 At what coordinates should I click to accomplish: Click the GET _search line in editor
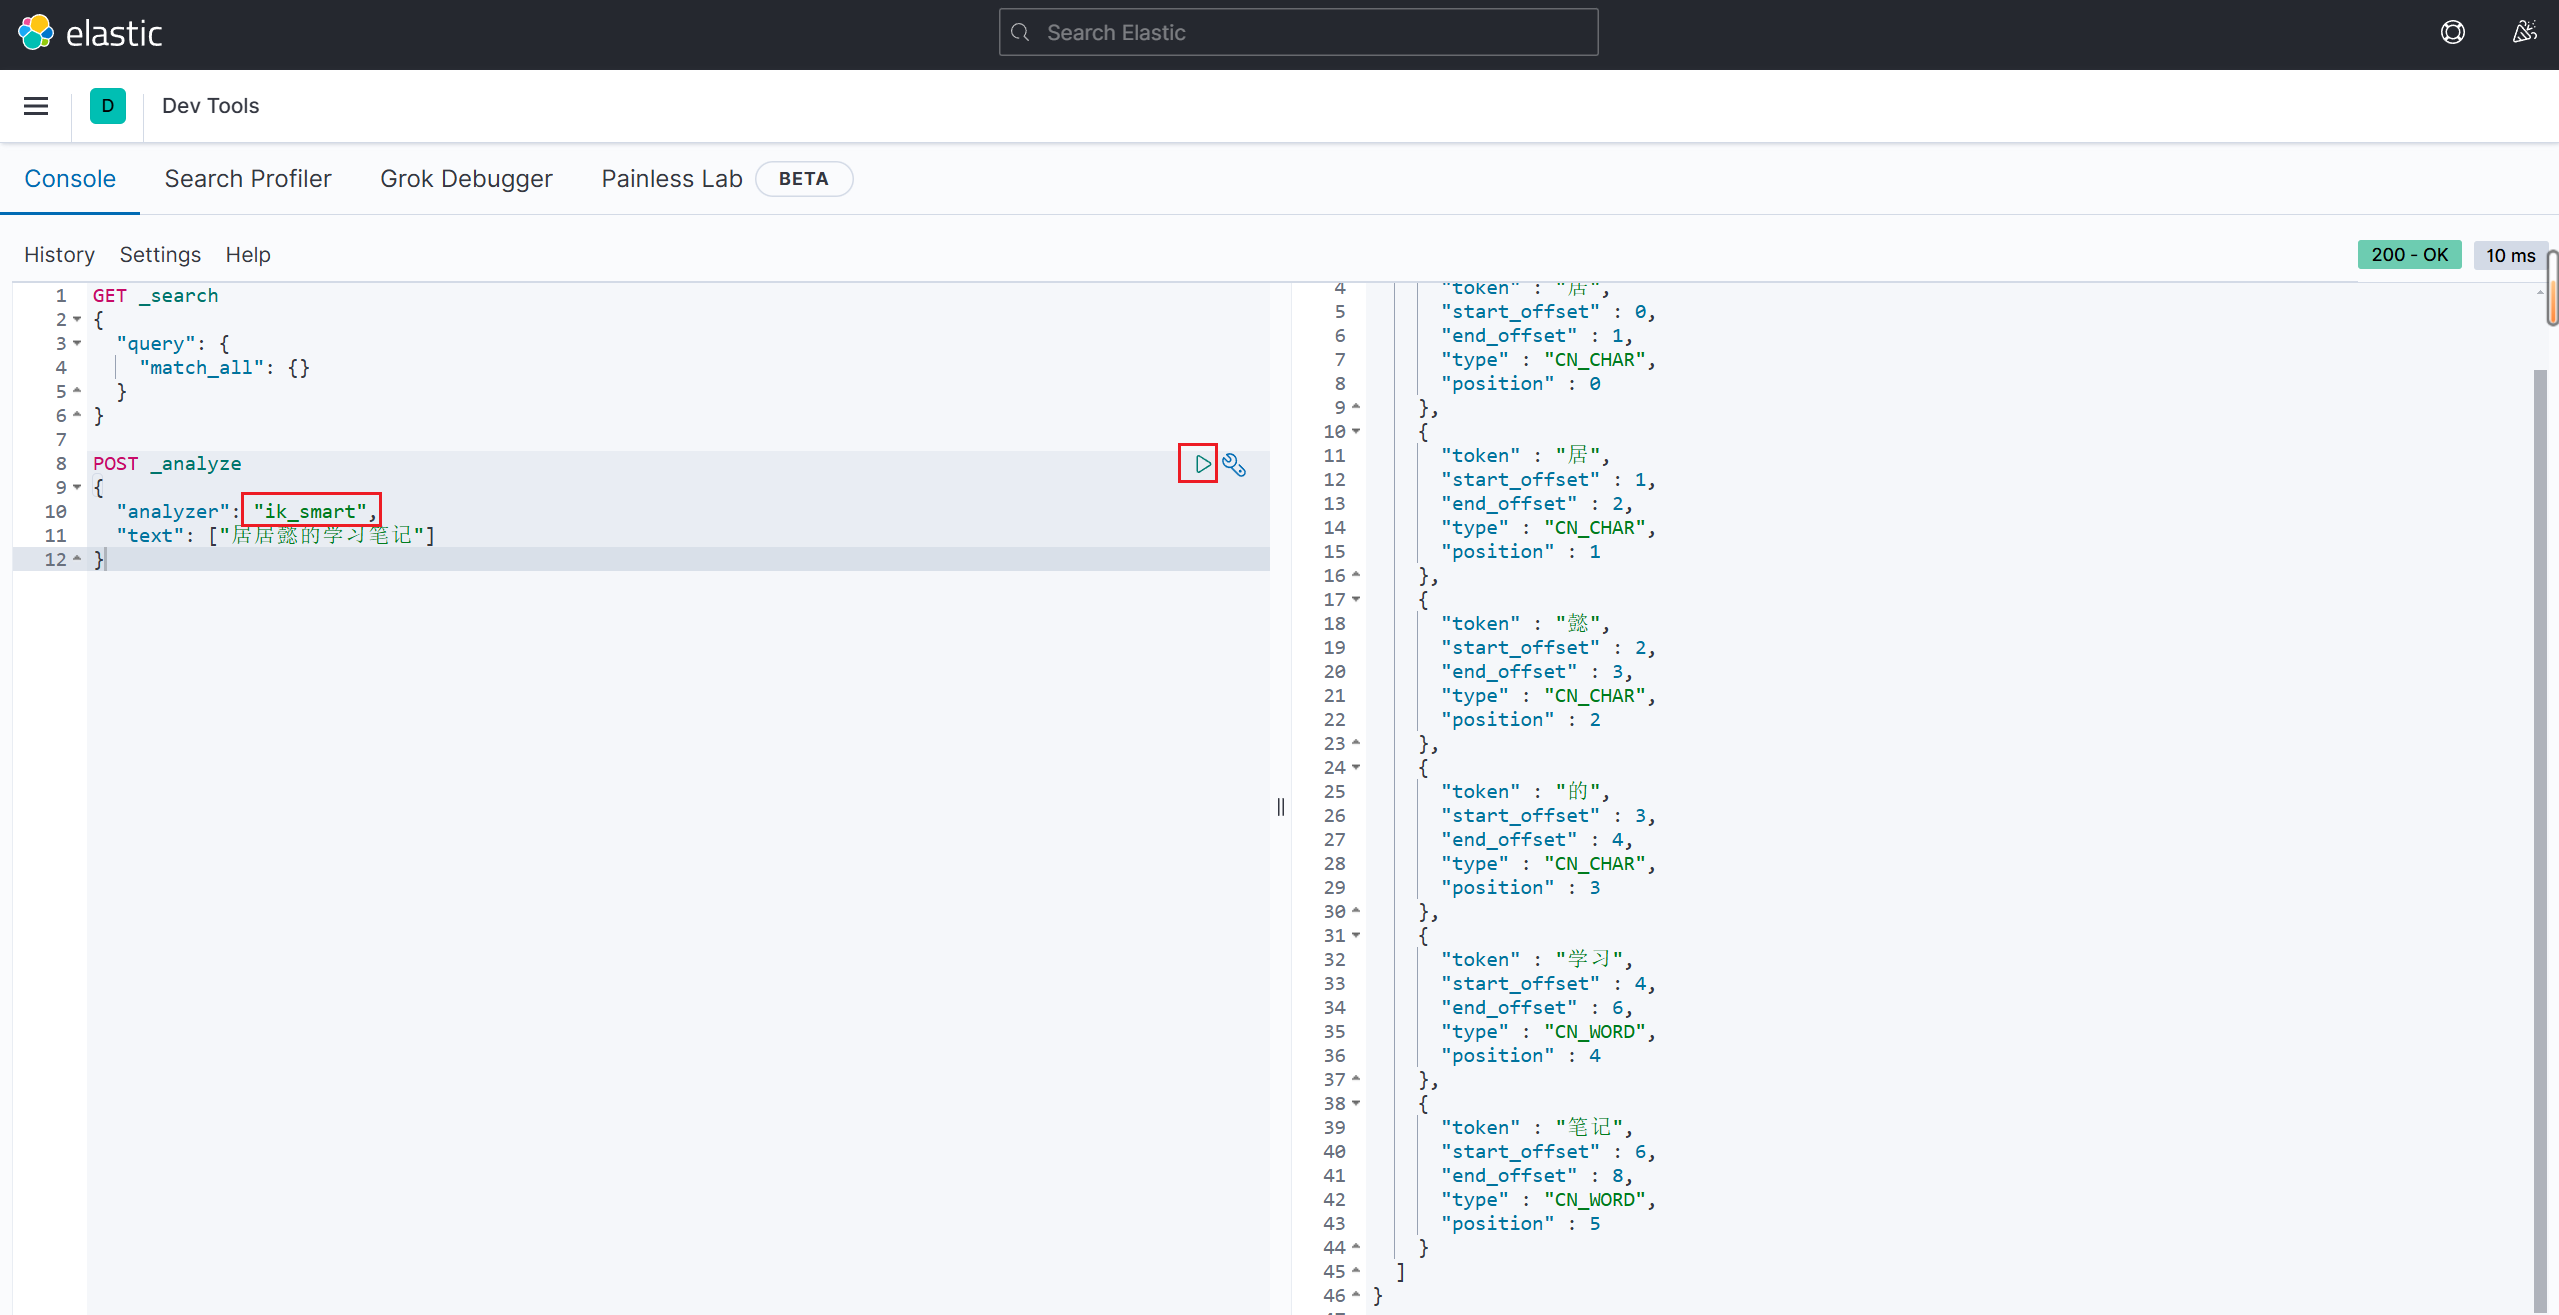[155, 296]
